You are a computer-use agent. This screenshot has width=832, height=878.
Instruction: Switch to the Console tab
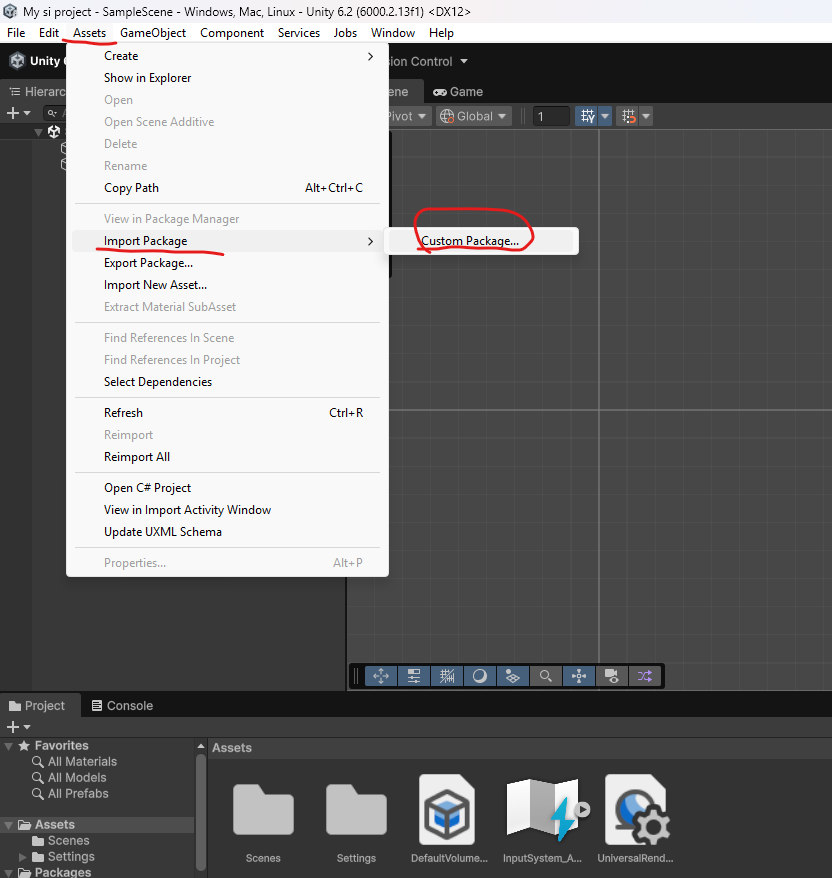pos(121,706)
